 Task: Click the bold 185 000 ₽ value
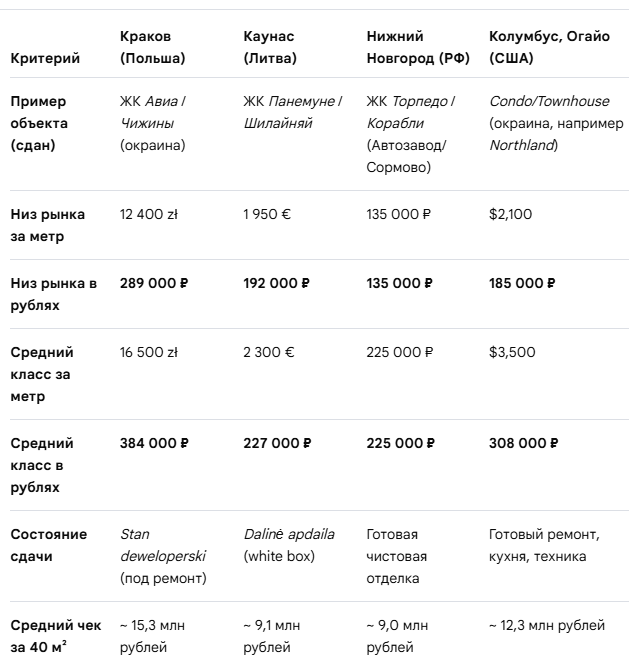point(522,283)
